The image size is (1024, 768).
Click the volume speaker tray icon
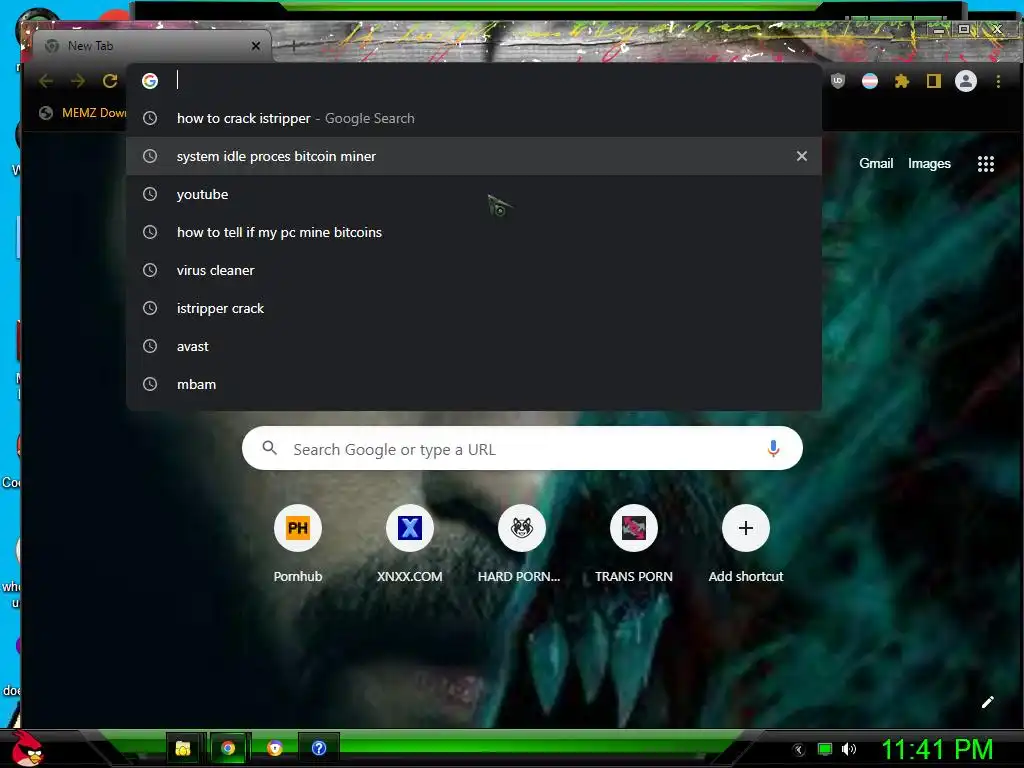848,749
